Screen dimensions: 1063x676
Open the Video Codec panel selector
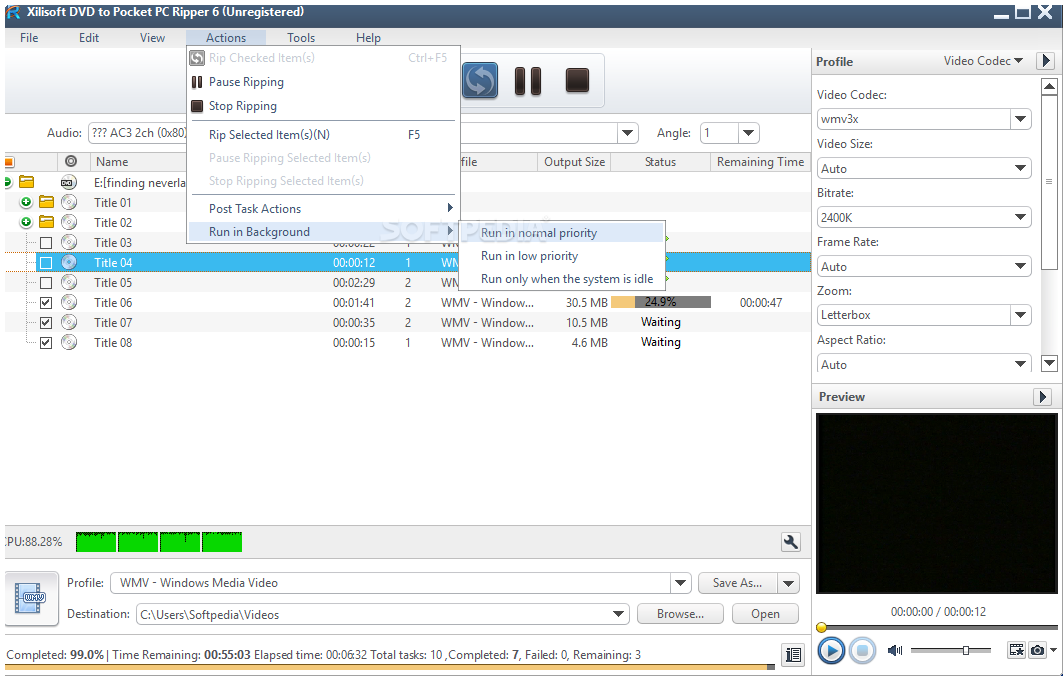point(983,61)
